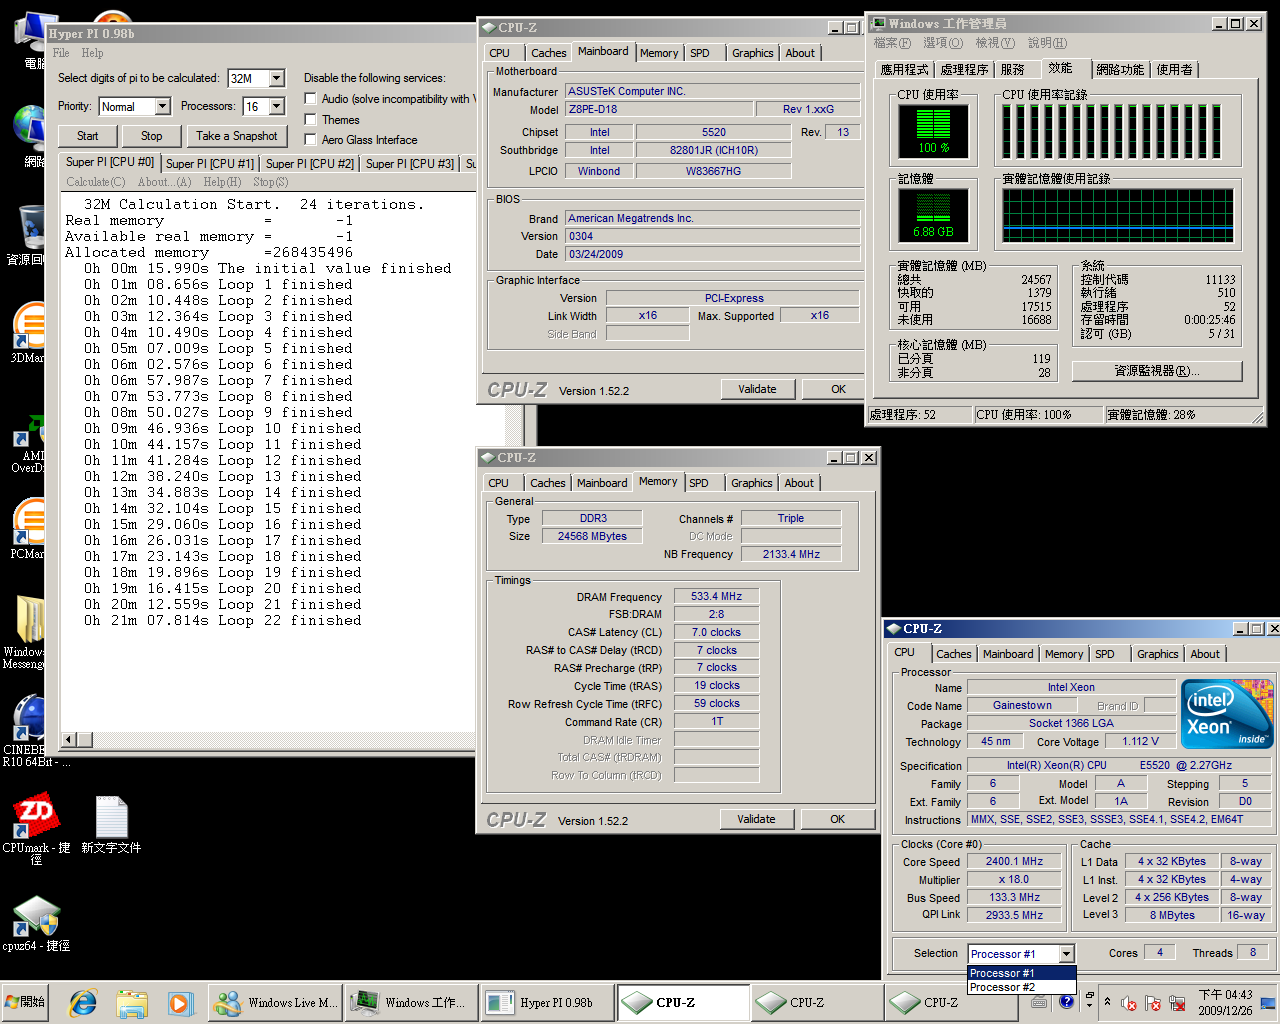Open the AMD OverDrive desktop shortcut
The image size is (1280, 1024).
point(28,442)
